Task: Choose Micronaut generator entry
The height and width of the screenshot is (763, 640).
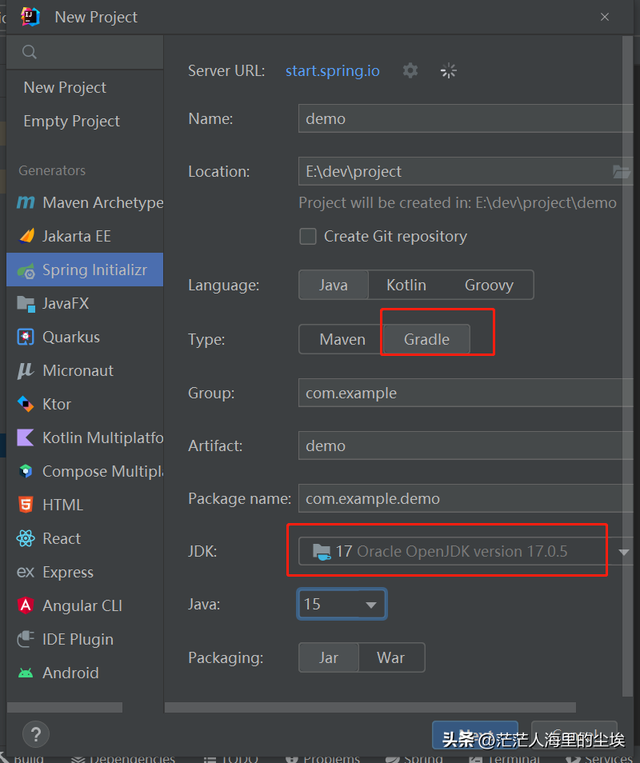Action: click(x=85, y=370)
